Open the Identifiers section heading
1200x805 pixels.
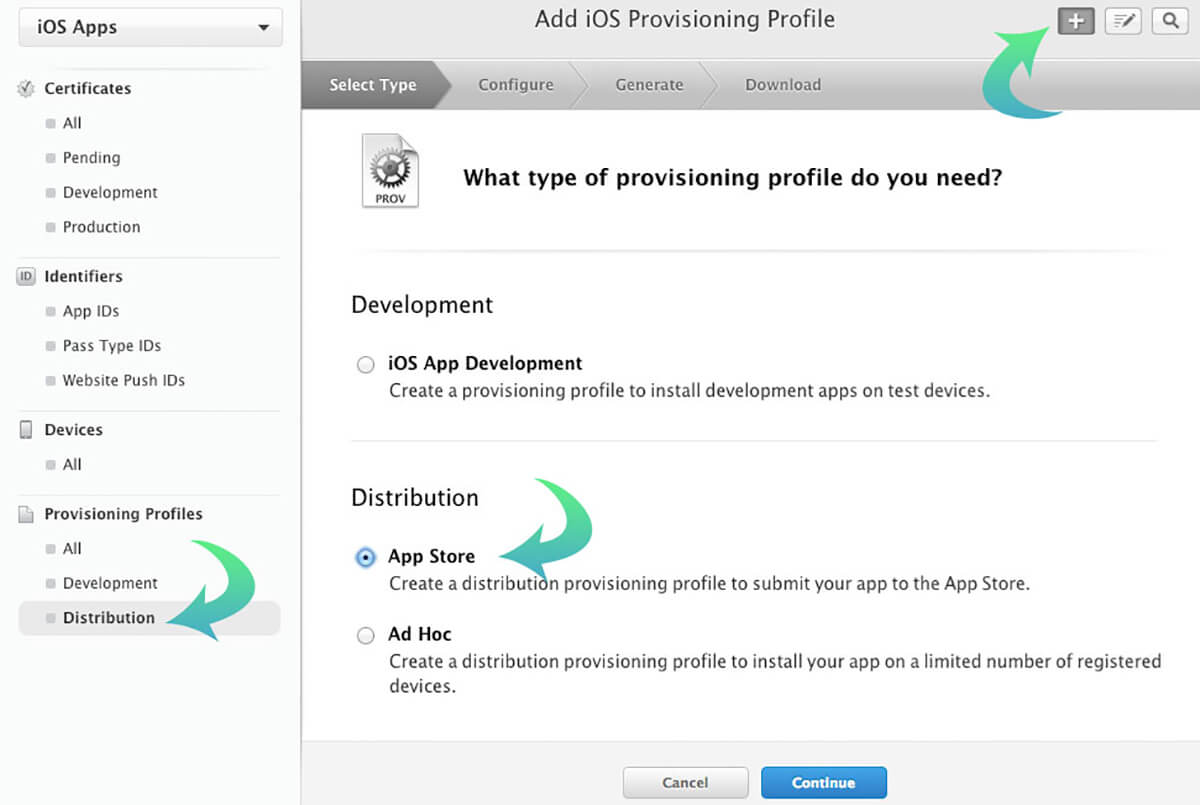coord(84,276)
